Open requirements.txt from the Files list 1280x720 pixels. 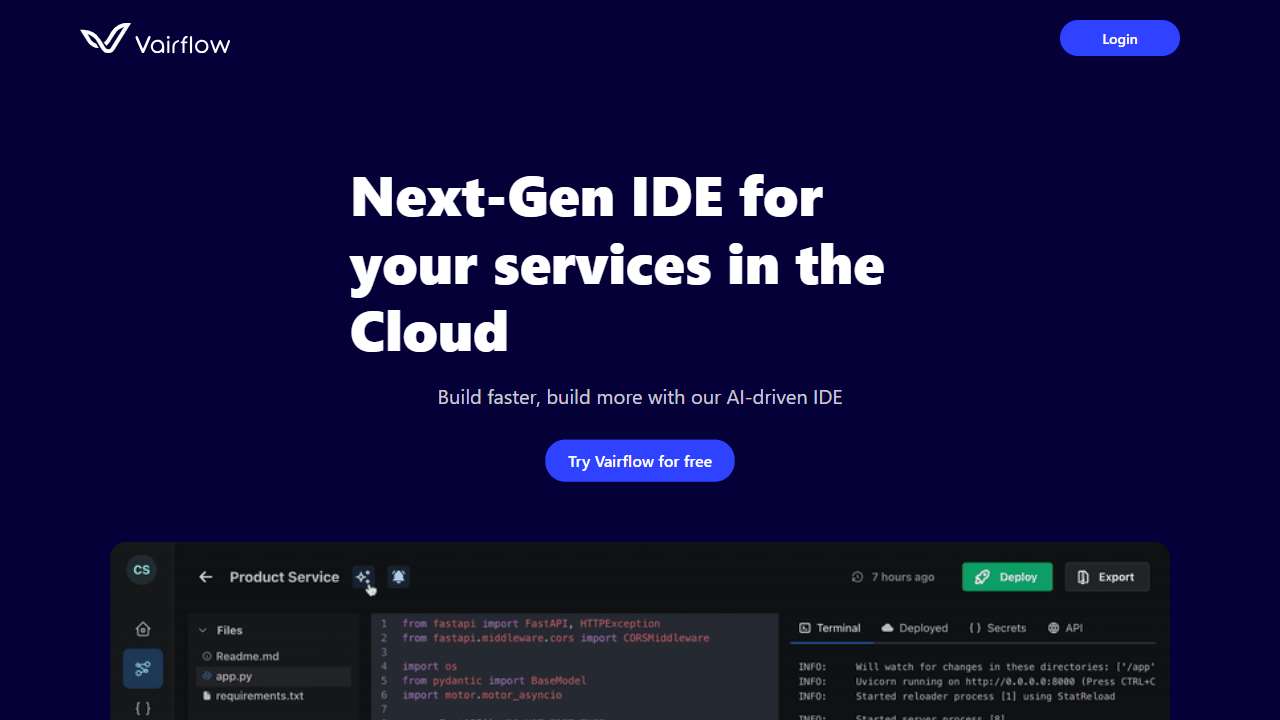258,696
